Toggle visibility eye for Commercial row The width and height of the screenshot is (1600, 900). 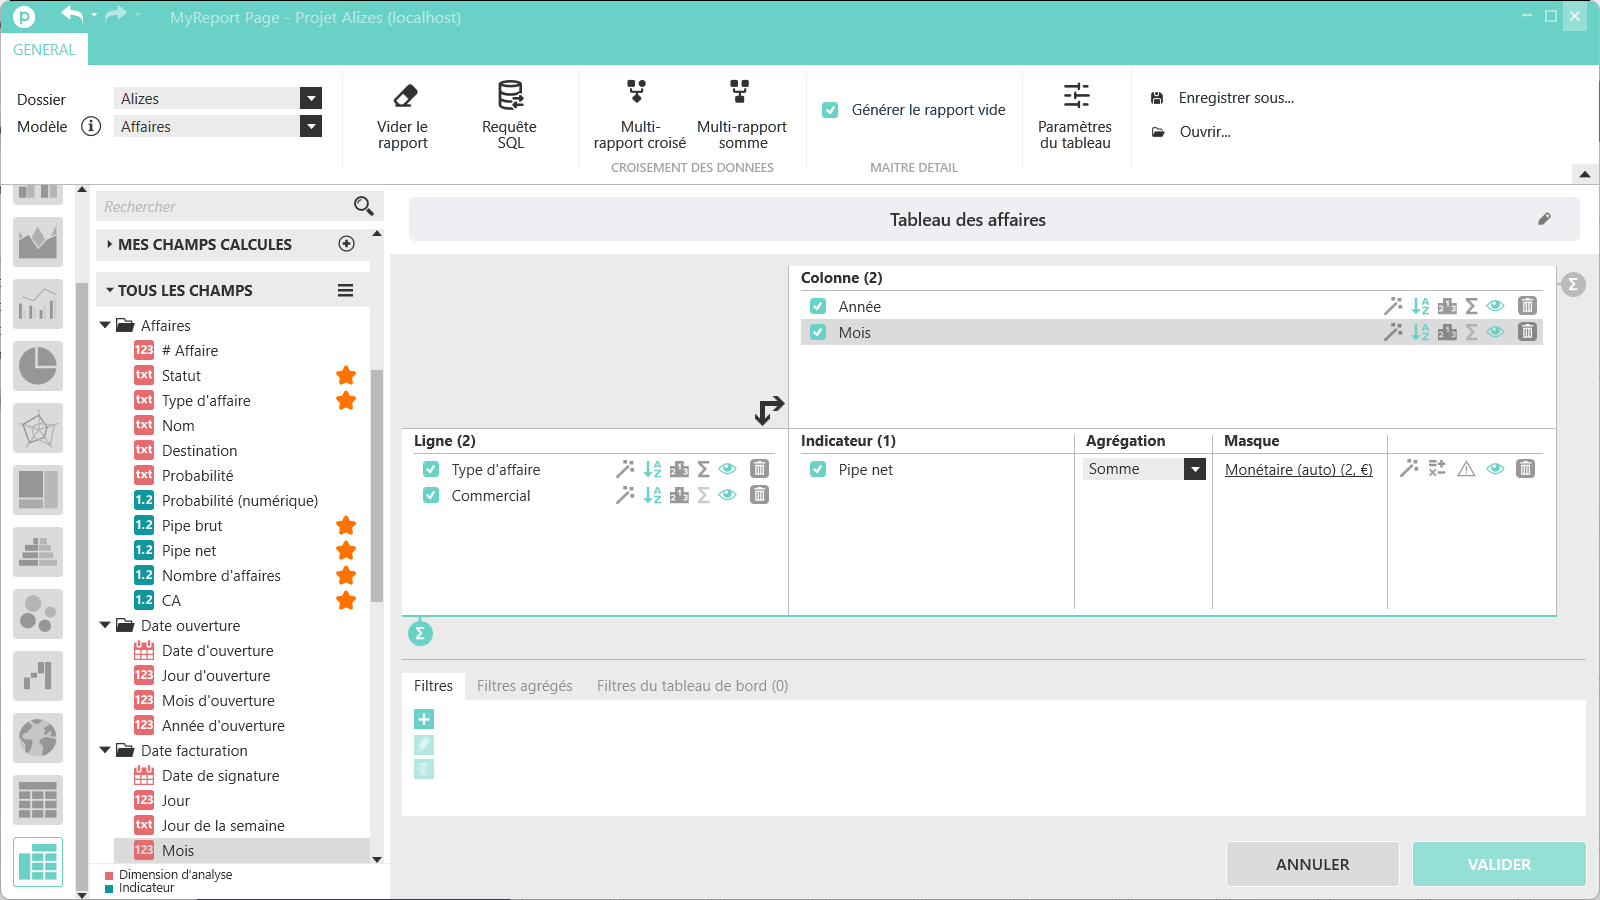coord(728,495)
